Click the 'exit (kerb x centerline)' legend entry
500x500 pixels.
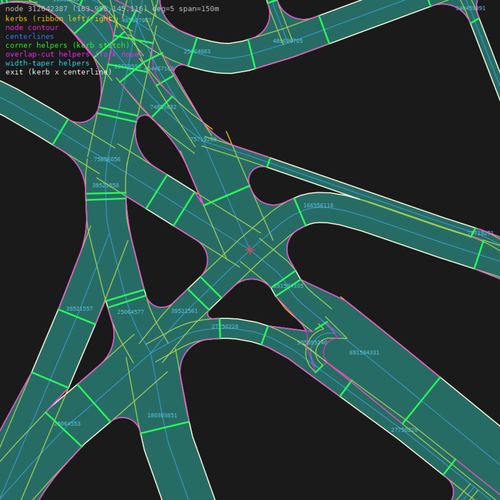(59, 72)
